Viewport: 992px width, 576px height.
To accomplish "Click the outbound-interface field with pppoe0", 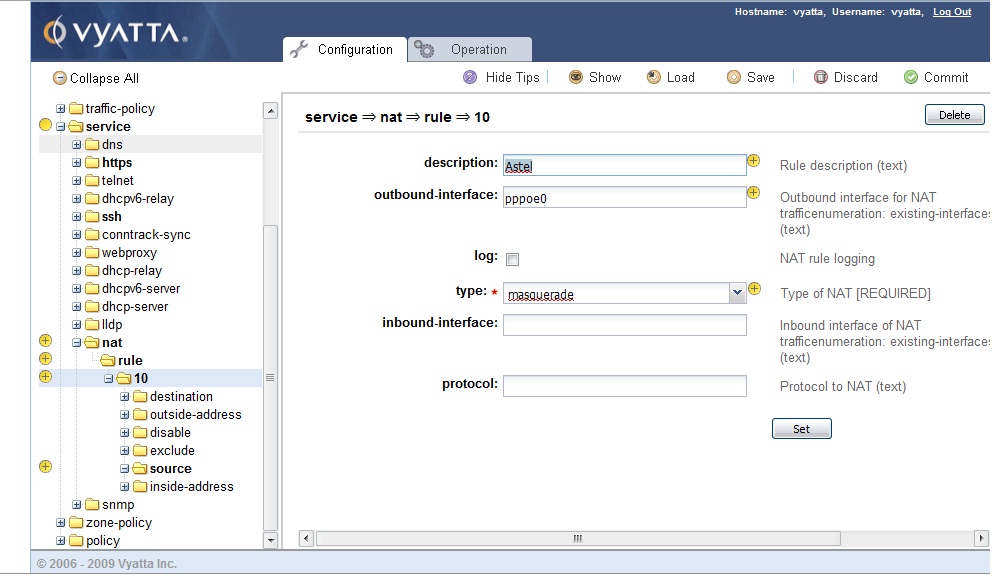I will pyautogui.click(x=624, y=197).
